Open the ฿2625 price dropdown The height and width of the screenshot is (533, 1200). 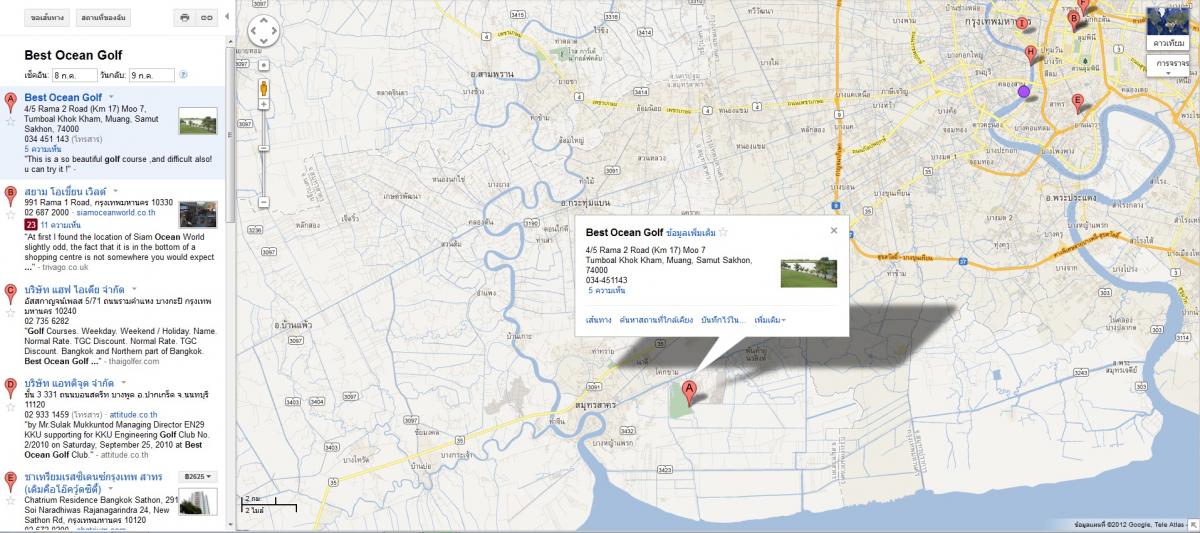click(196, 476)
